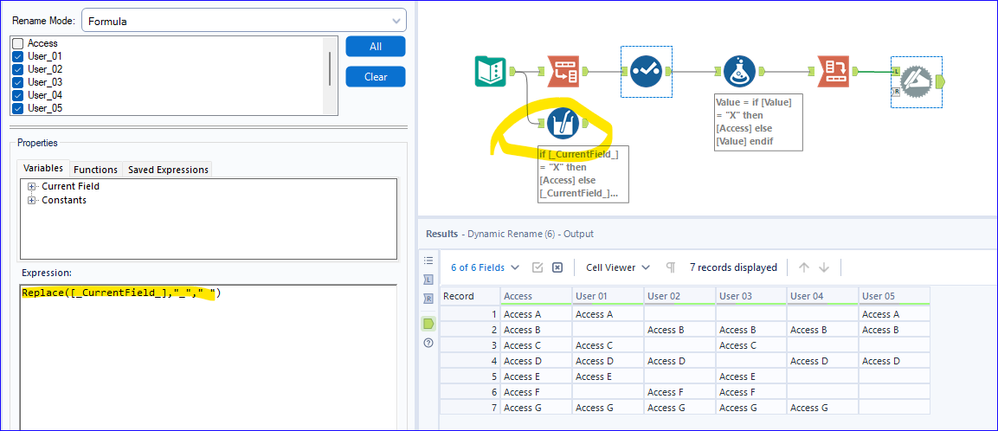This screenshot has width=998, height=431.
Task: Open the Rename Mode dropdown
Action: [244, 20]
